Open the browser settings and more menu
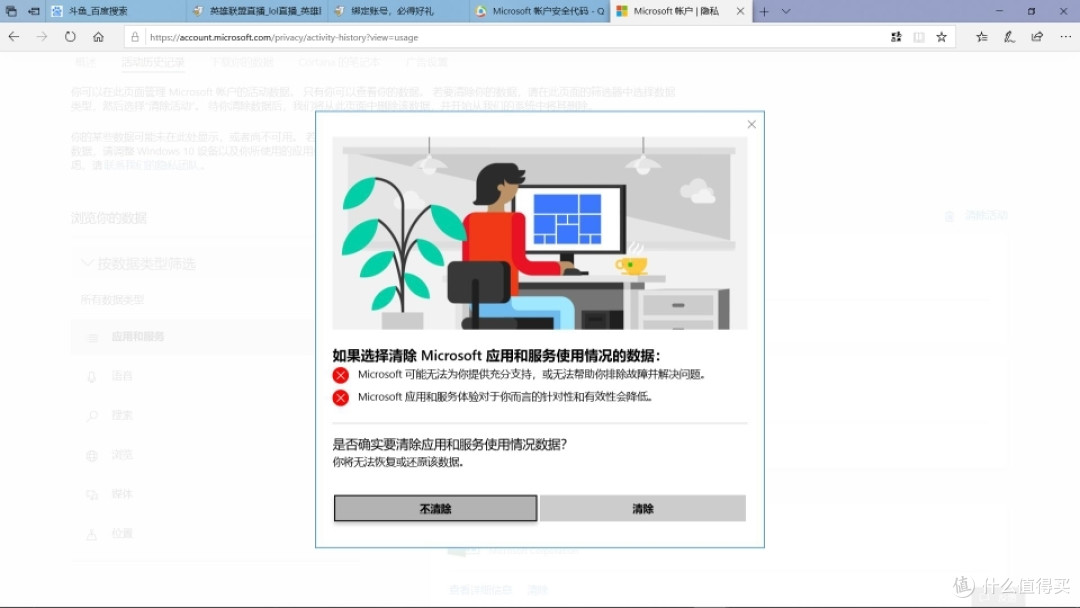 (x=1066, y=37)
